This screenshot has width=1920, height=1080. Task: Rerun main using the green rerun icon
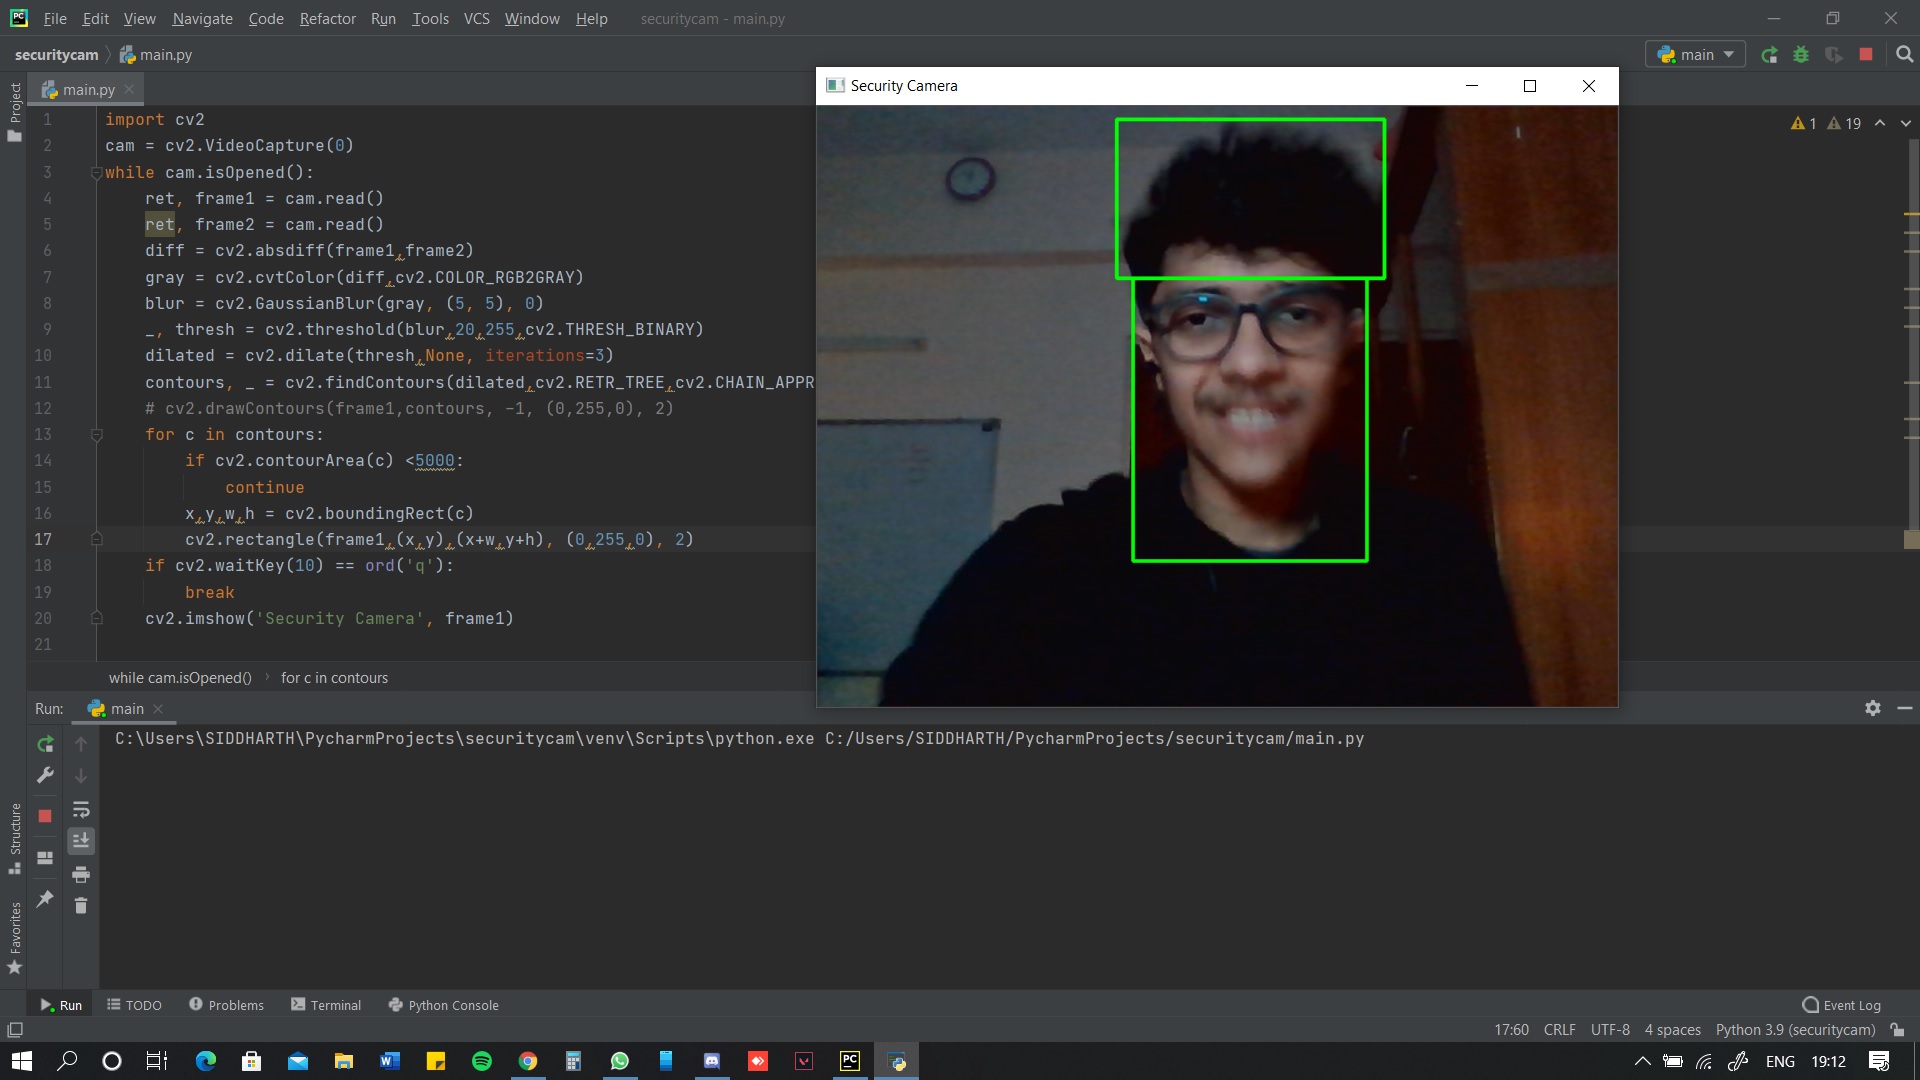[45, 744]
